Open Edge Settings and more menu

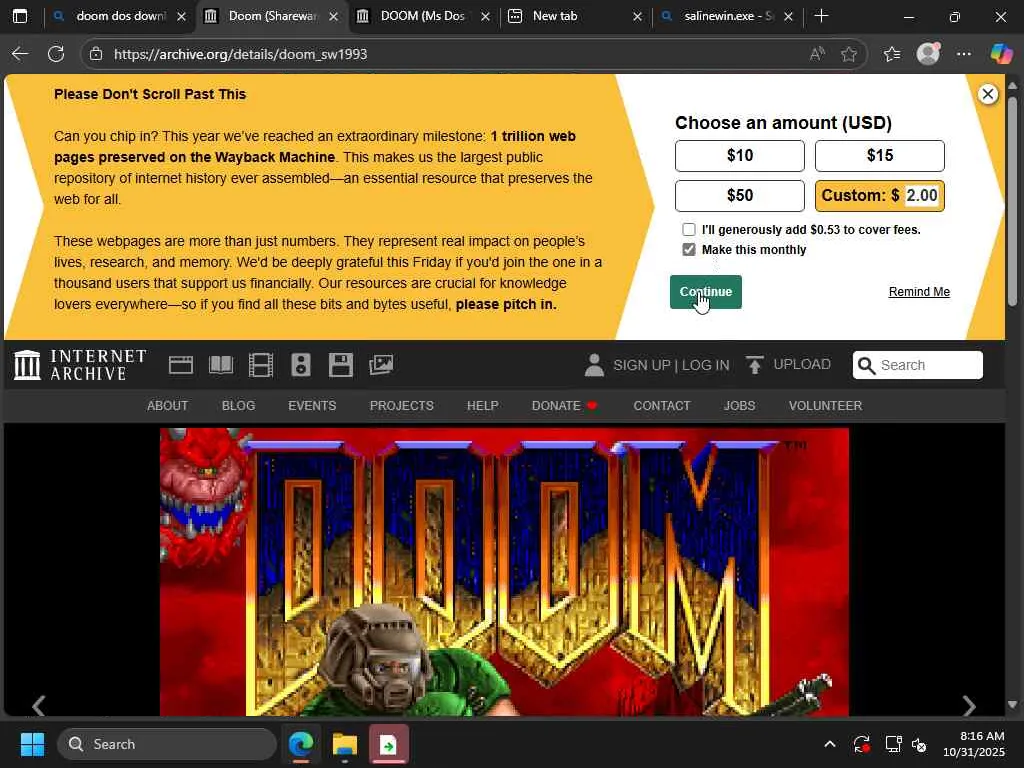point(964,54)
